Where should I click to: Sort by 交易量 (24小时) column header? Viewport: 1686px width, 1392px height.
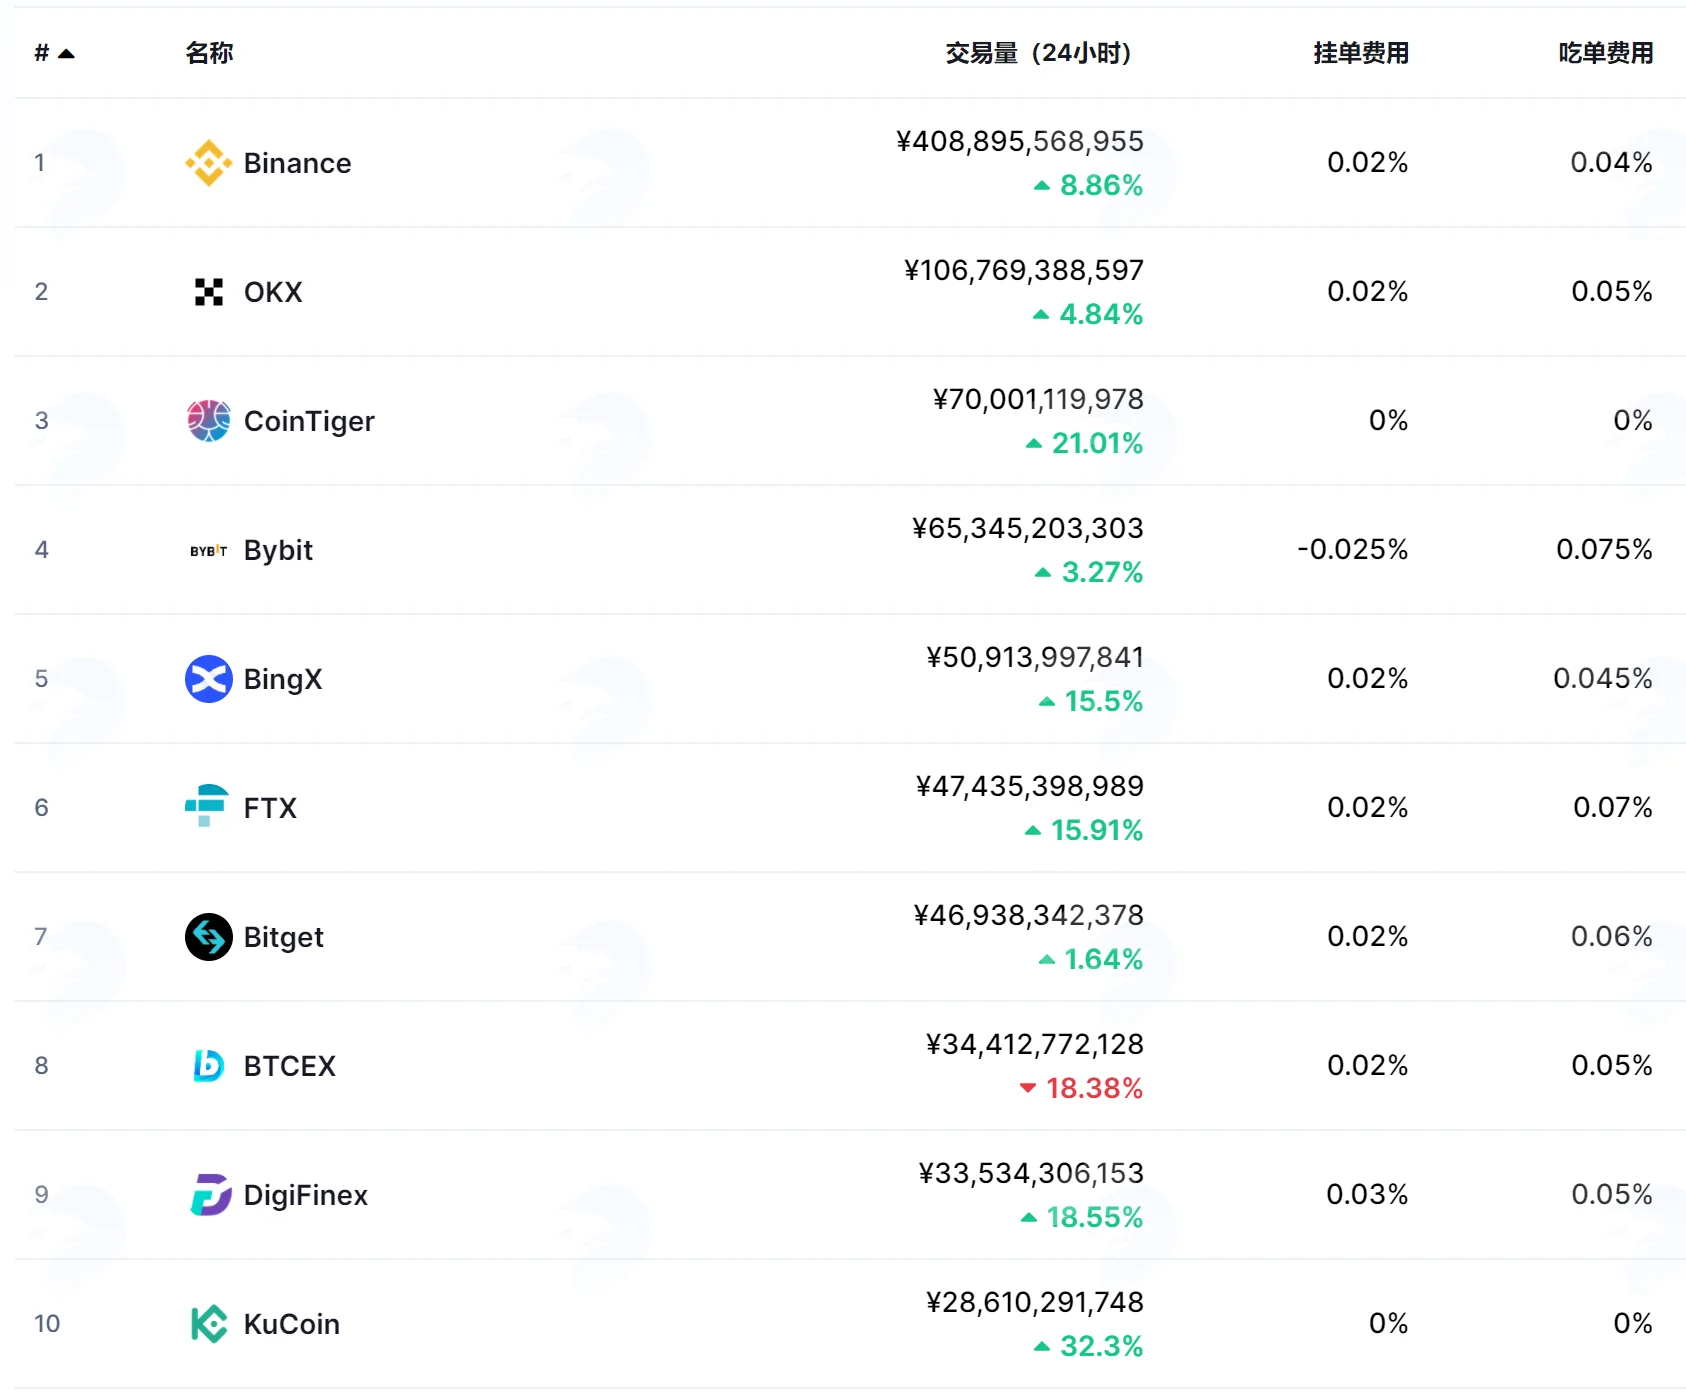(x=1038, y=53)
